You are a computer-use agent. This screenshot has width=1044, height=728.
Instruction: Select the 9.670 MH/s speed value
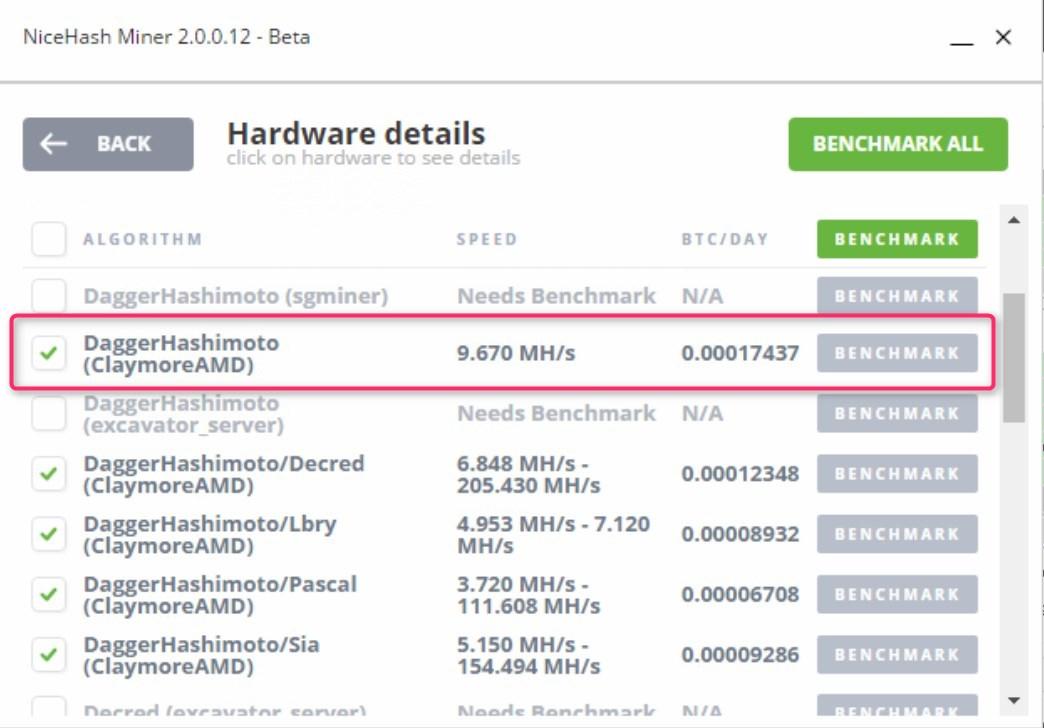tap(516, 353)
